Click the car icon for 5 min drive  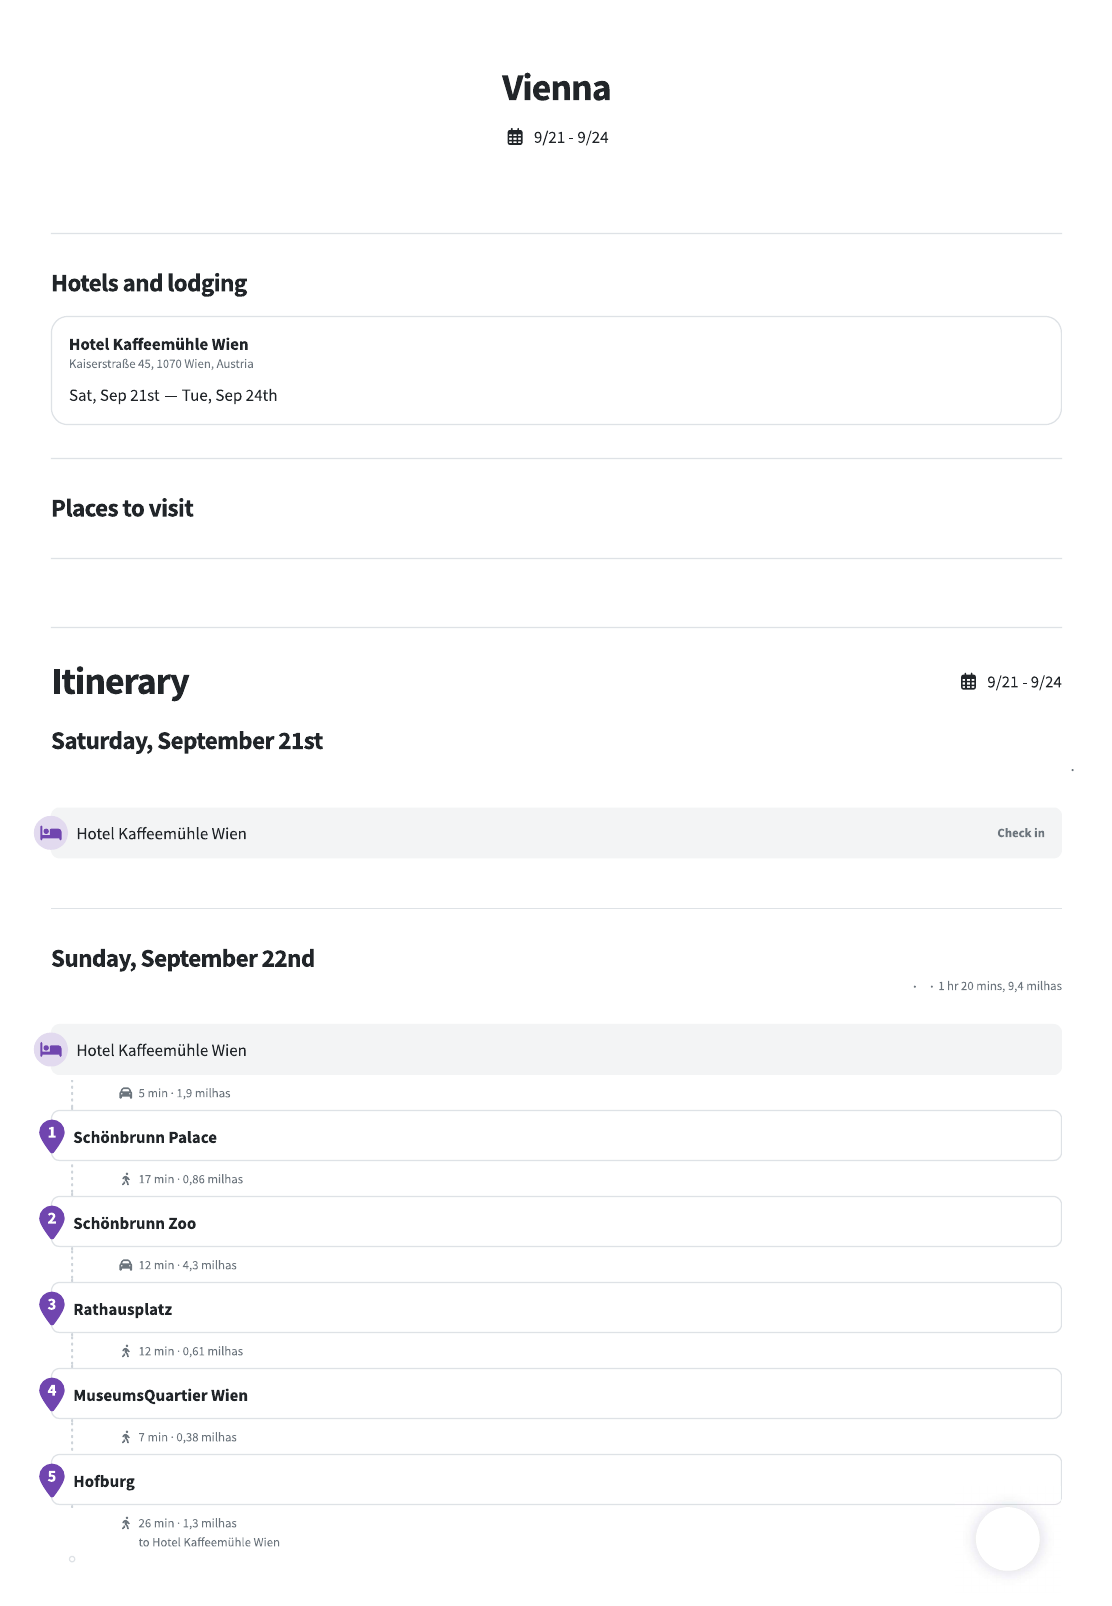126,1093
